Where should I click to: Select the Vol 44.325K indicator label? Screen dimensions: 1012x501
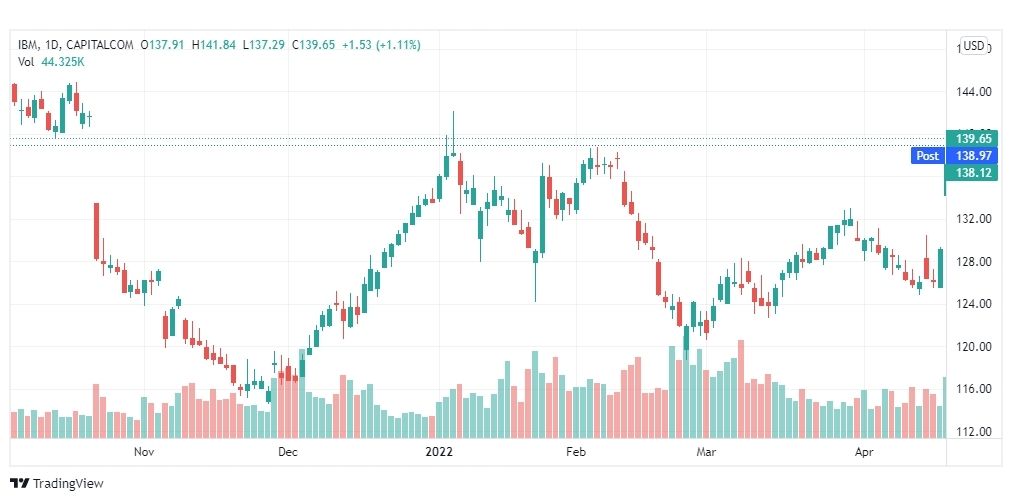(x=52, y=62)
